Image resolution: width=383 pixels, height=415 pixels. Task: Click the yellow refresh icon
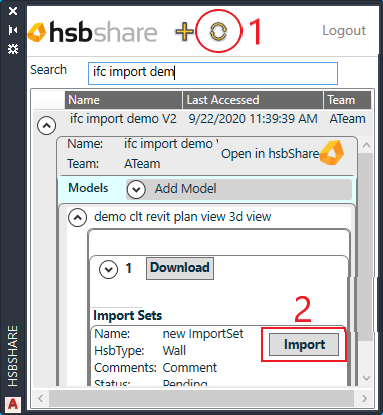click(x=218, y=32)
